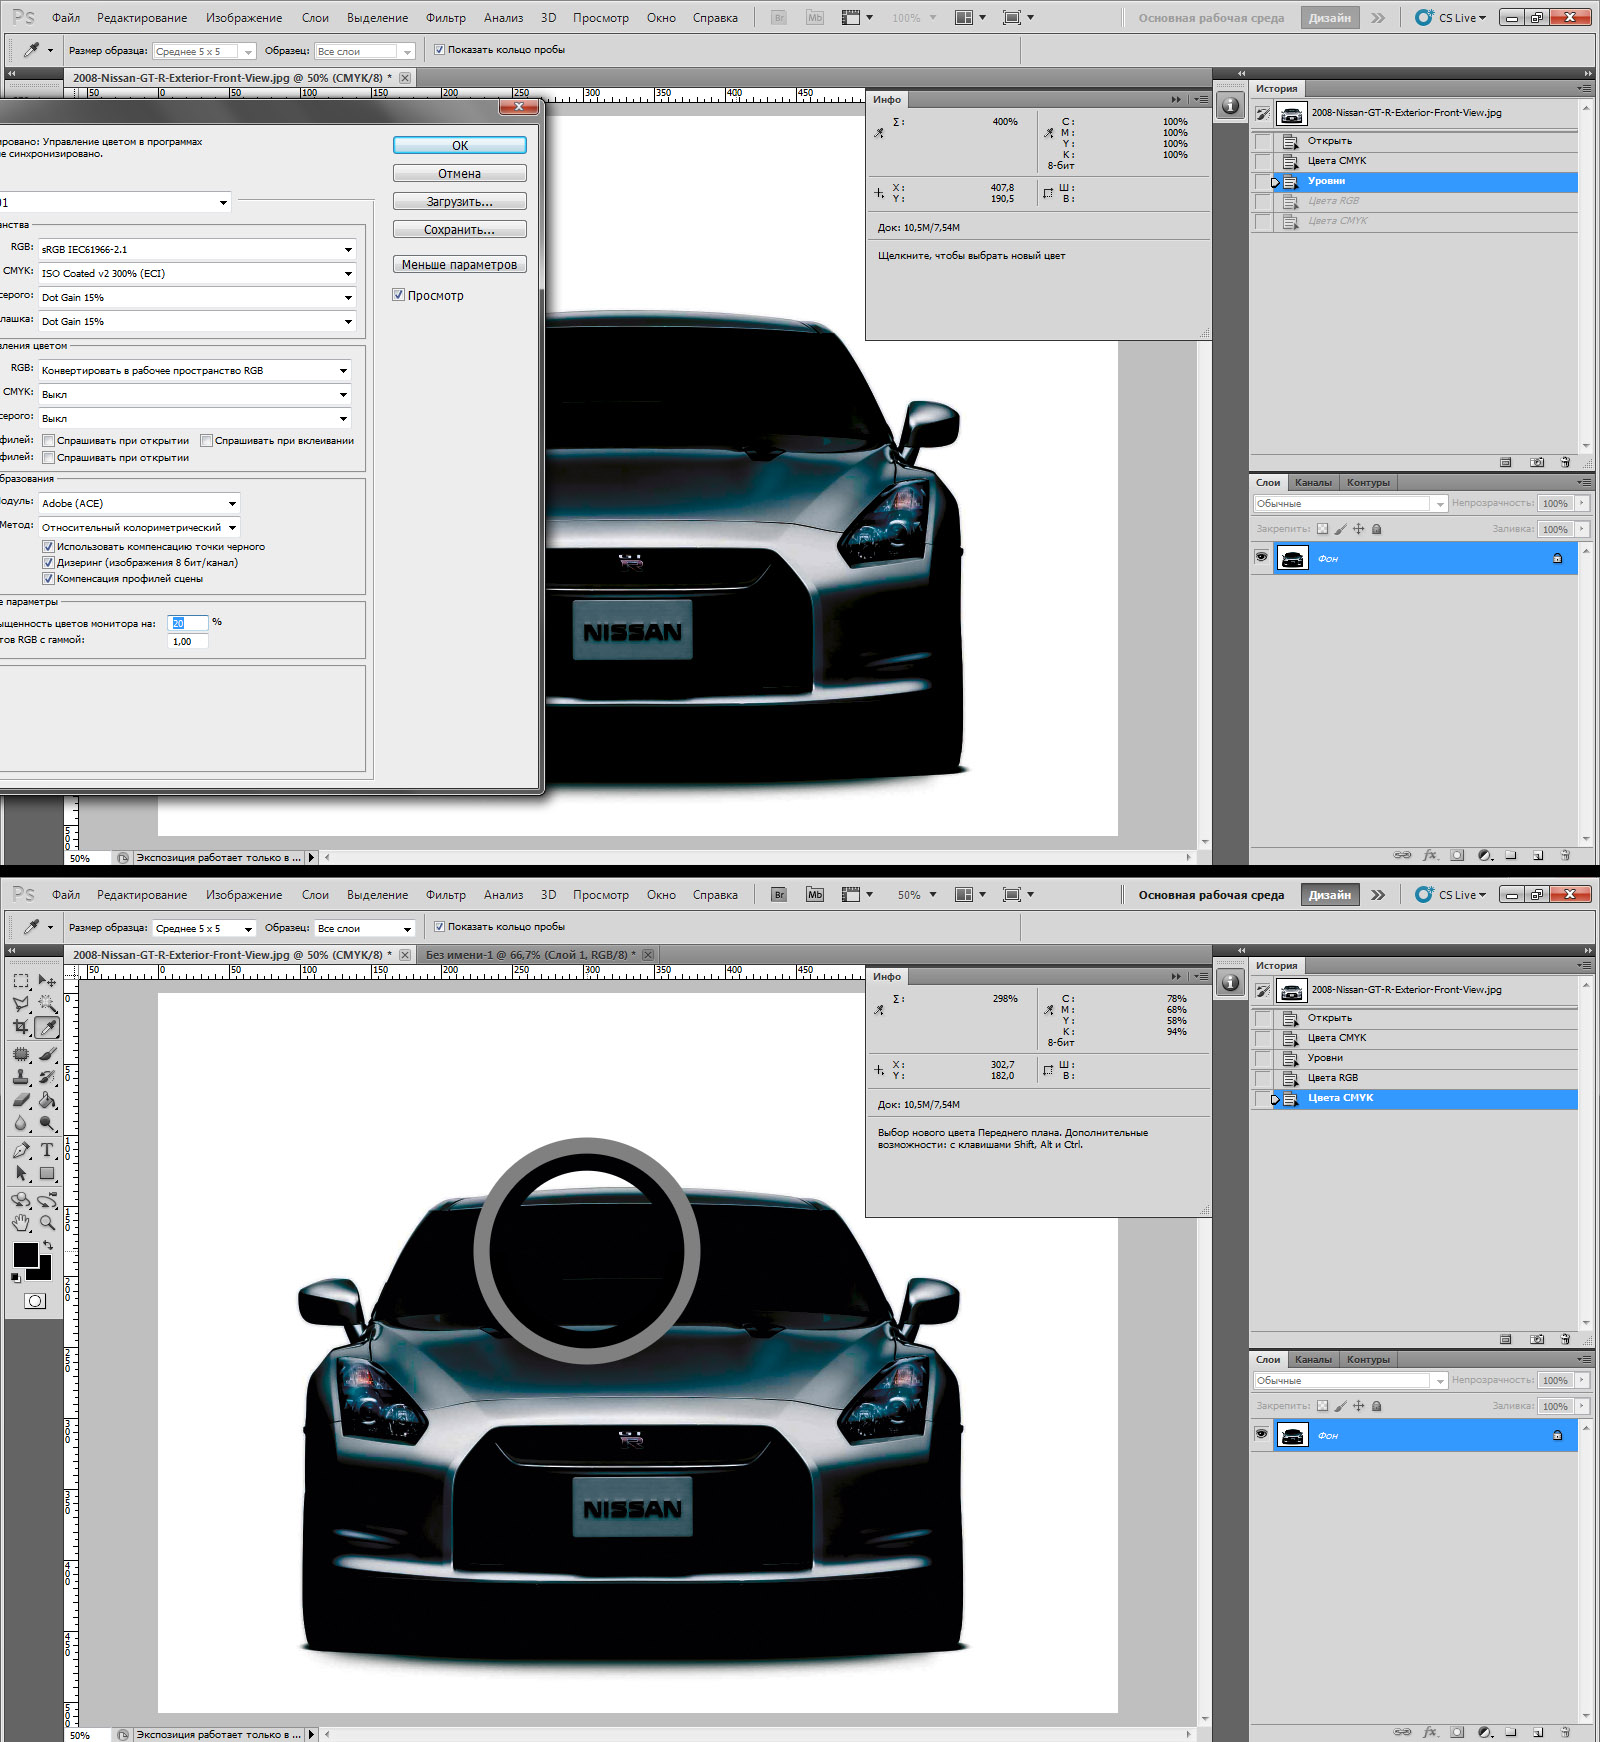1600x1742 pixels.
Task: Toggle Quick Mask mode in toolbox
Action: tap(35, 1301)
